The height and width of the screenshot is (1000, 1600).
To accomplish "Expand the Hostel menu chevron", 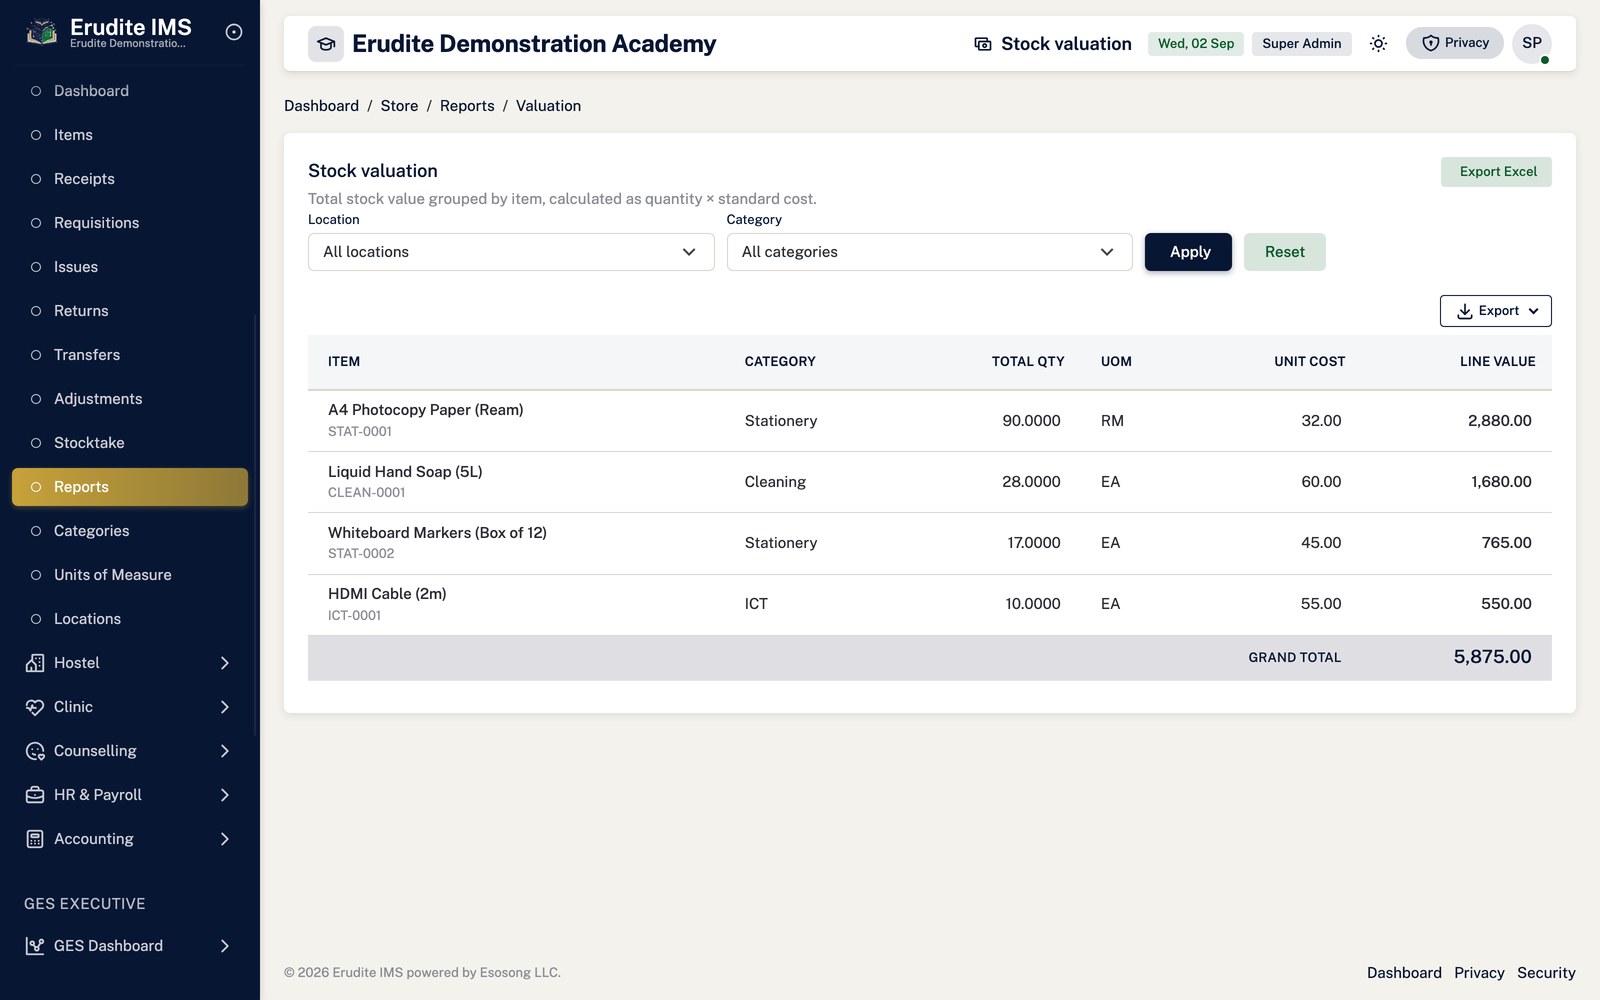I will pos(225,663).
